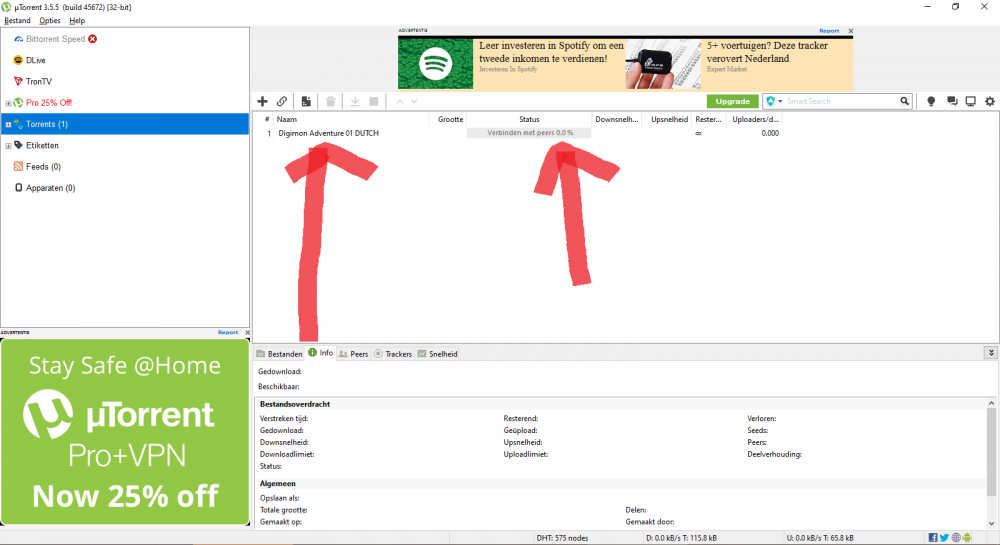The image size is (1000, 545).
Task: Open the search provider shield dropdown
Action: (774, 101)
